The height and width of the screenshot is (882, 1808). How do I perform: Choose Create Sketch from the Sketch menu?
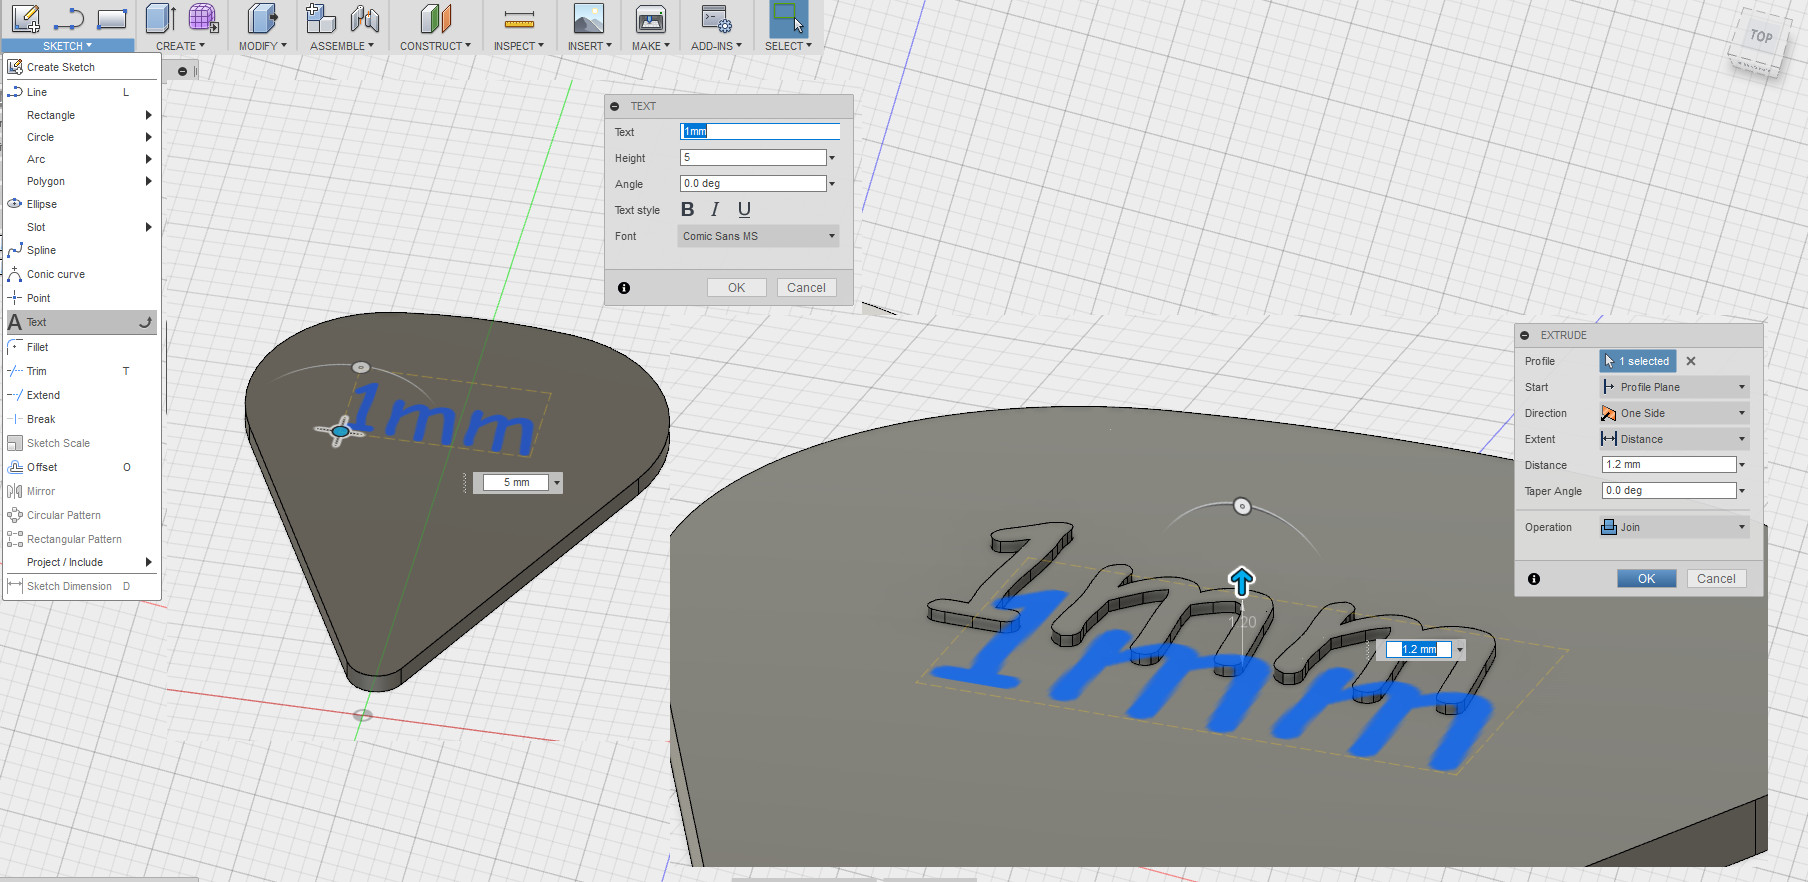point(82,67)
